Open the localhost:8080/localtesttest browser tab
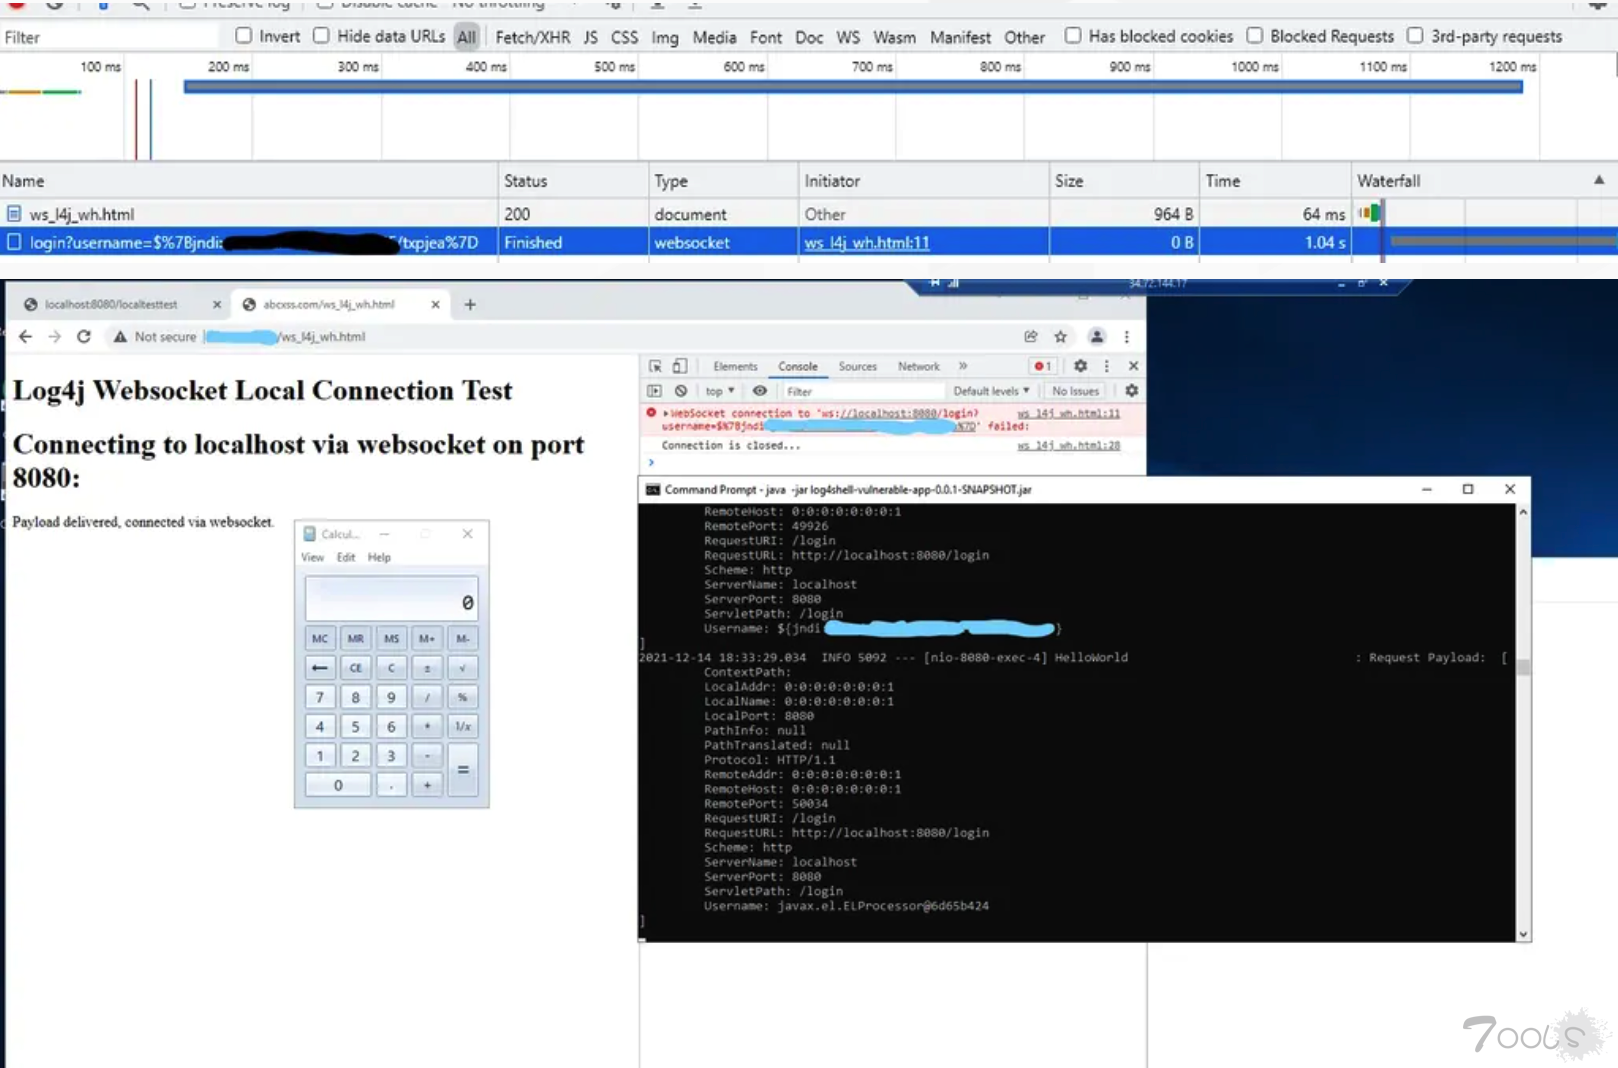The height and width of the screenshot is (1068, 1618). coord(111,305)
